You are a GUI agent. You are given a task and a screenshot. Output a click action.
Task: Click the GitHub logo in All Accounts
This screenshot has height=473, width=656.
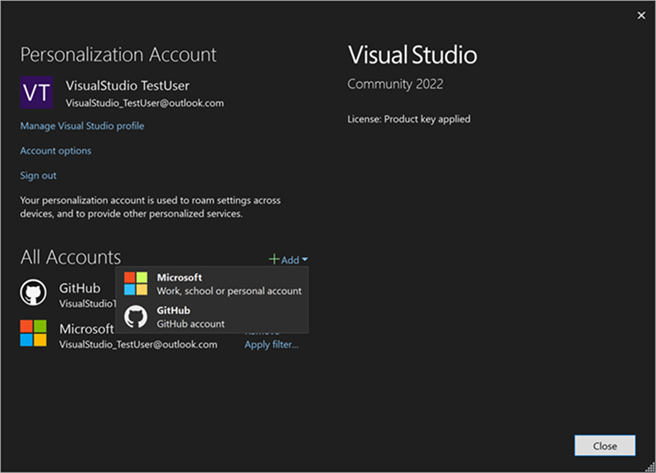tap(33, 292)
